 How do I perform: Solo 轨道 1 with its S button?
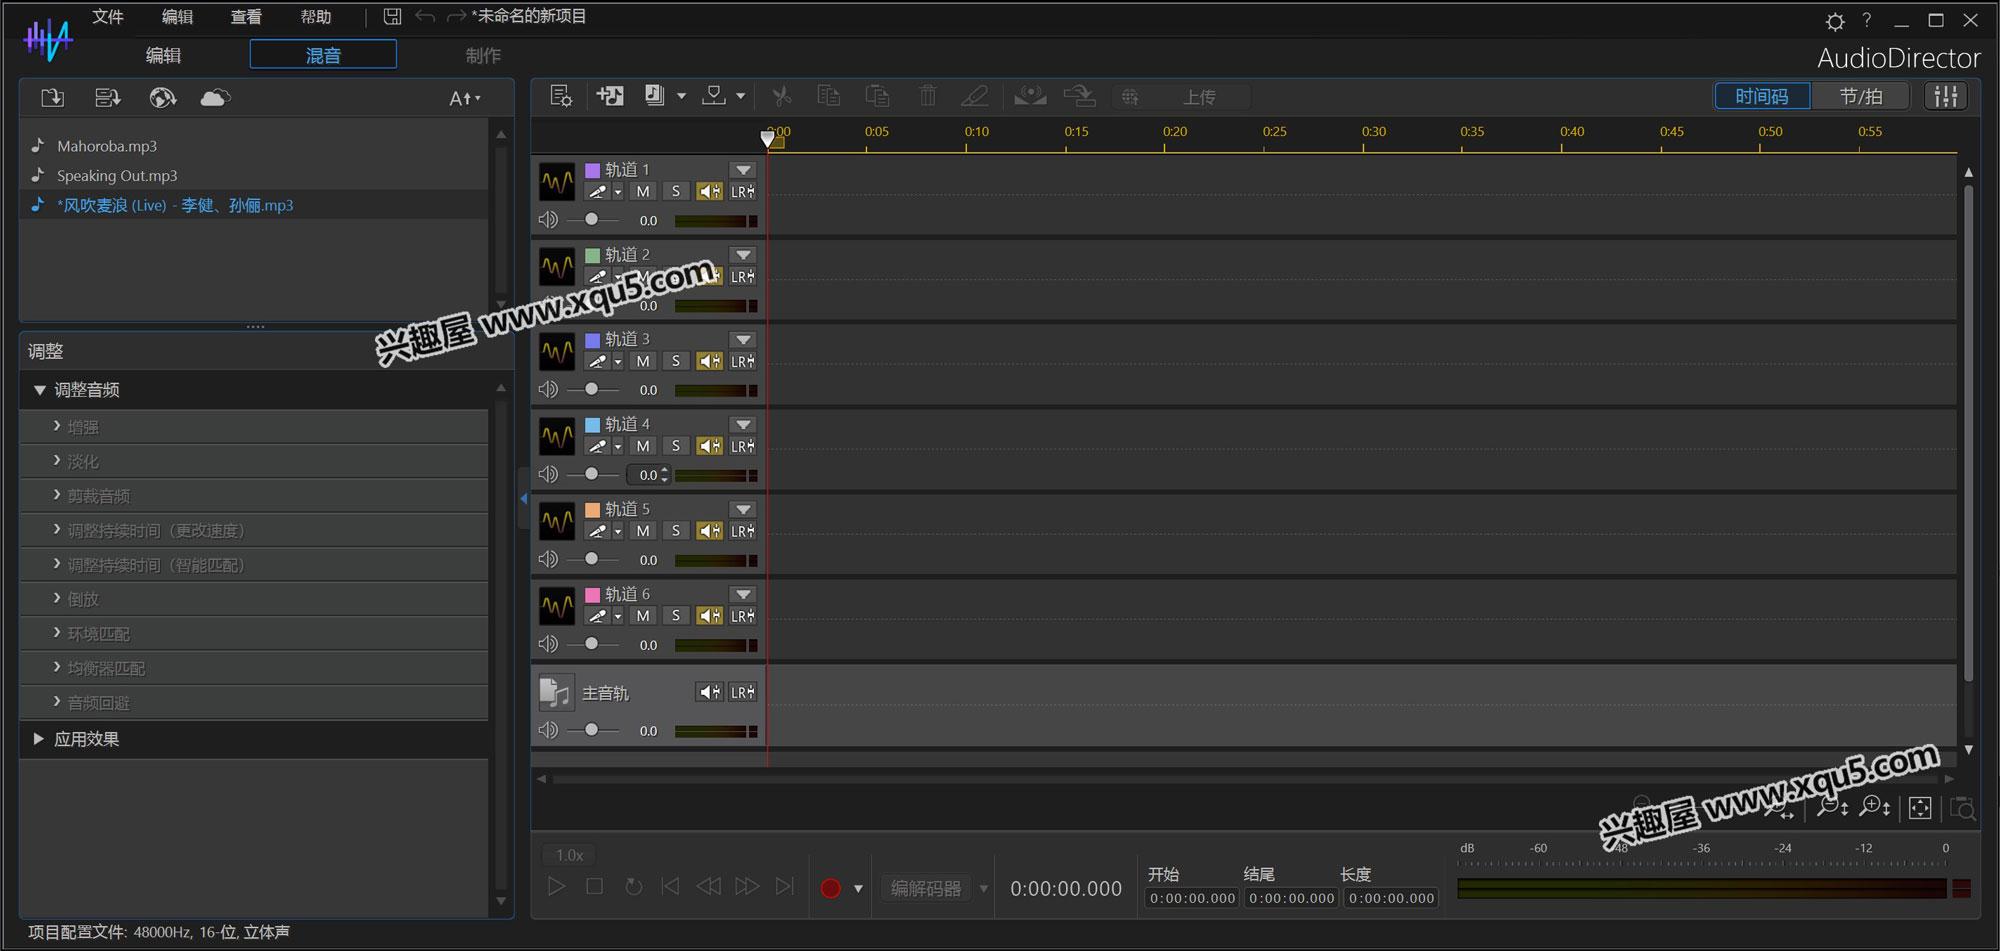(676, 191)
